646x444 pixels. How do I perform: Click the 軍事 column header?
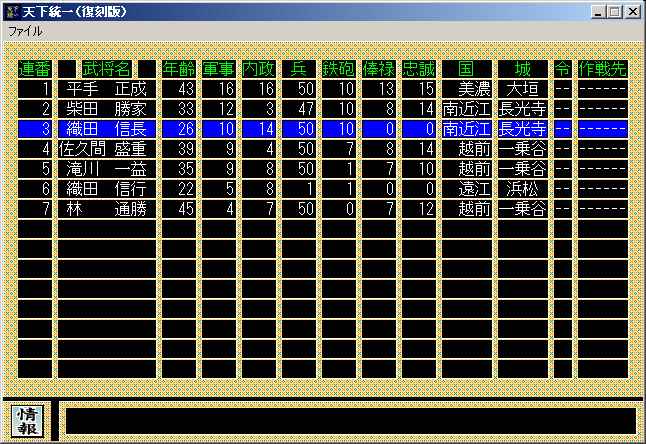(x=219, y=69)
